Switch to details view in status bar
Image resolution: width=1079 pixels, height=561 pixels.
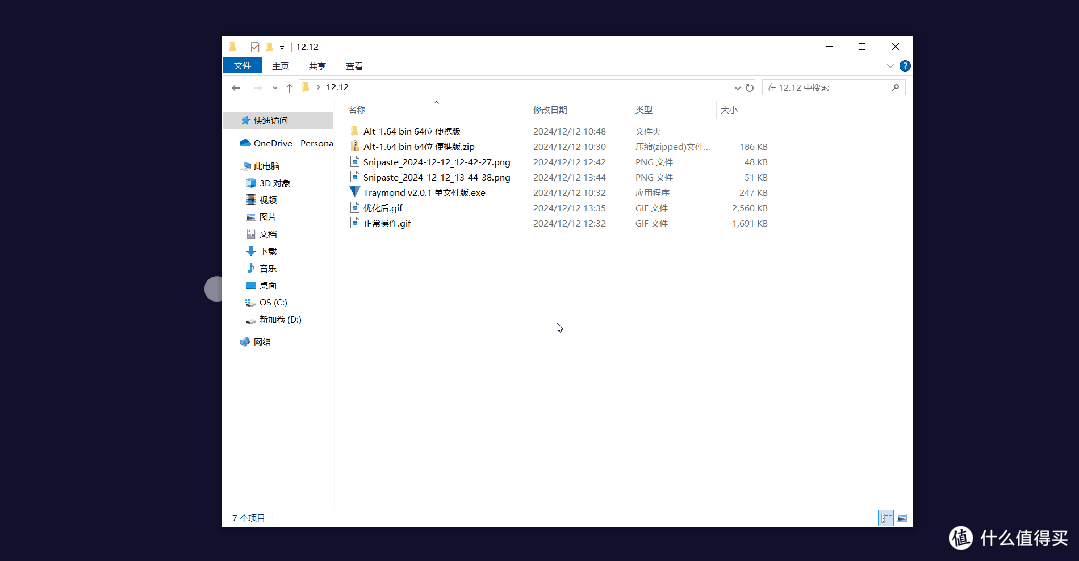tap(886, 518)
